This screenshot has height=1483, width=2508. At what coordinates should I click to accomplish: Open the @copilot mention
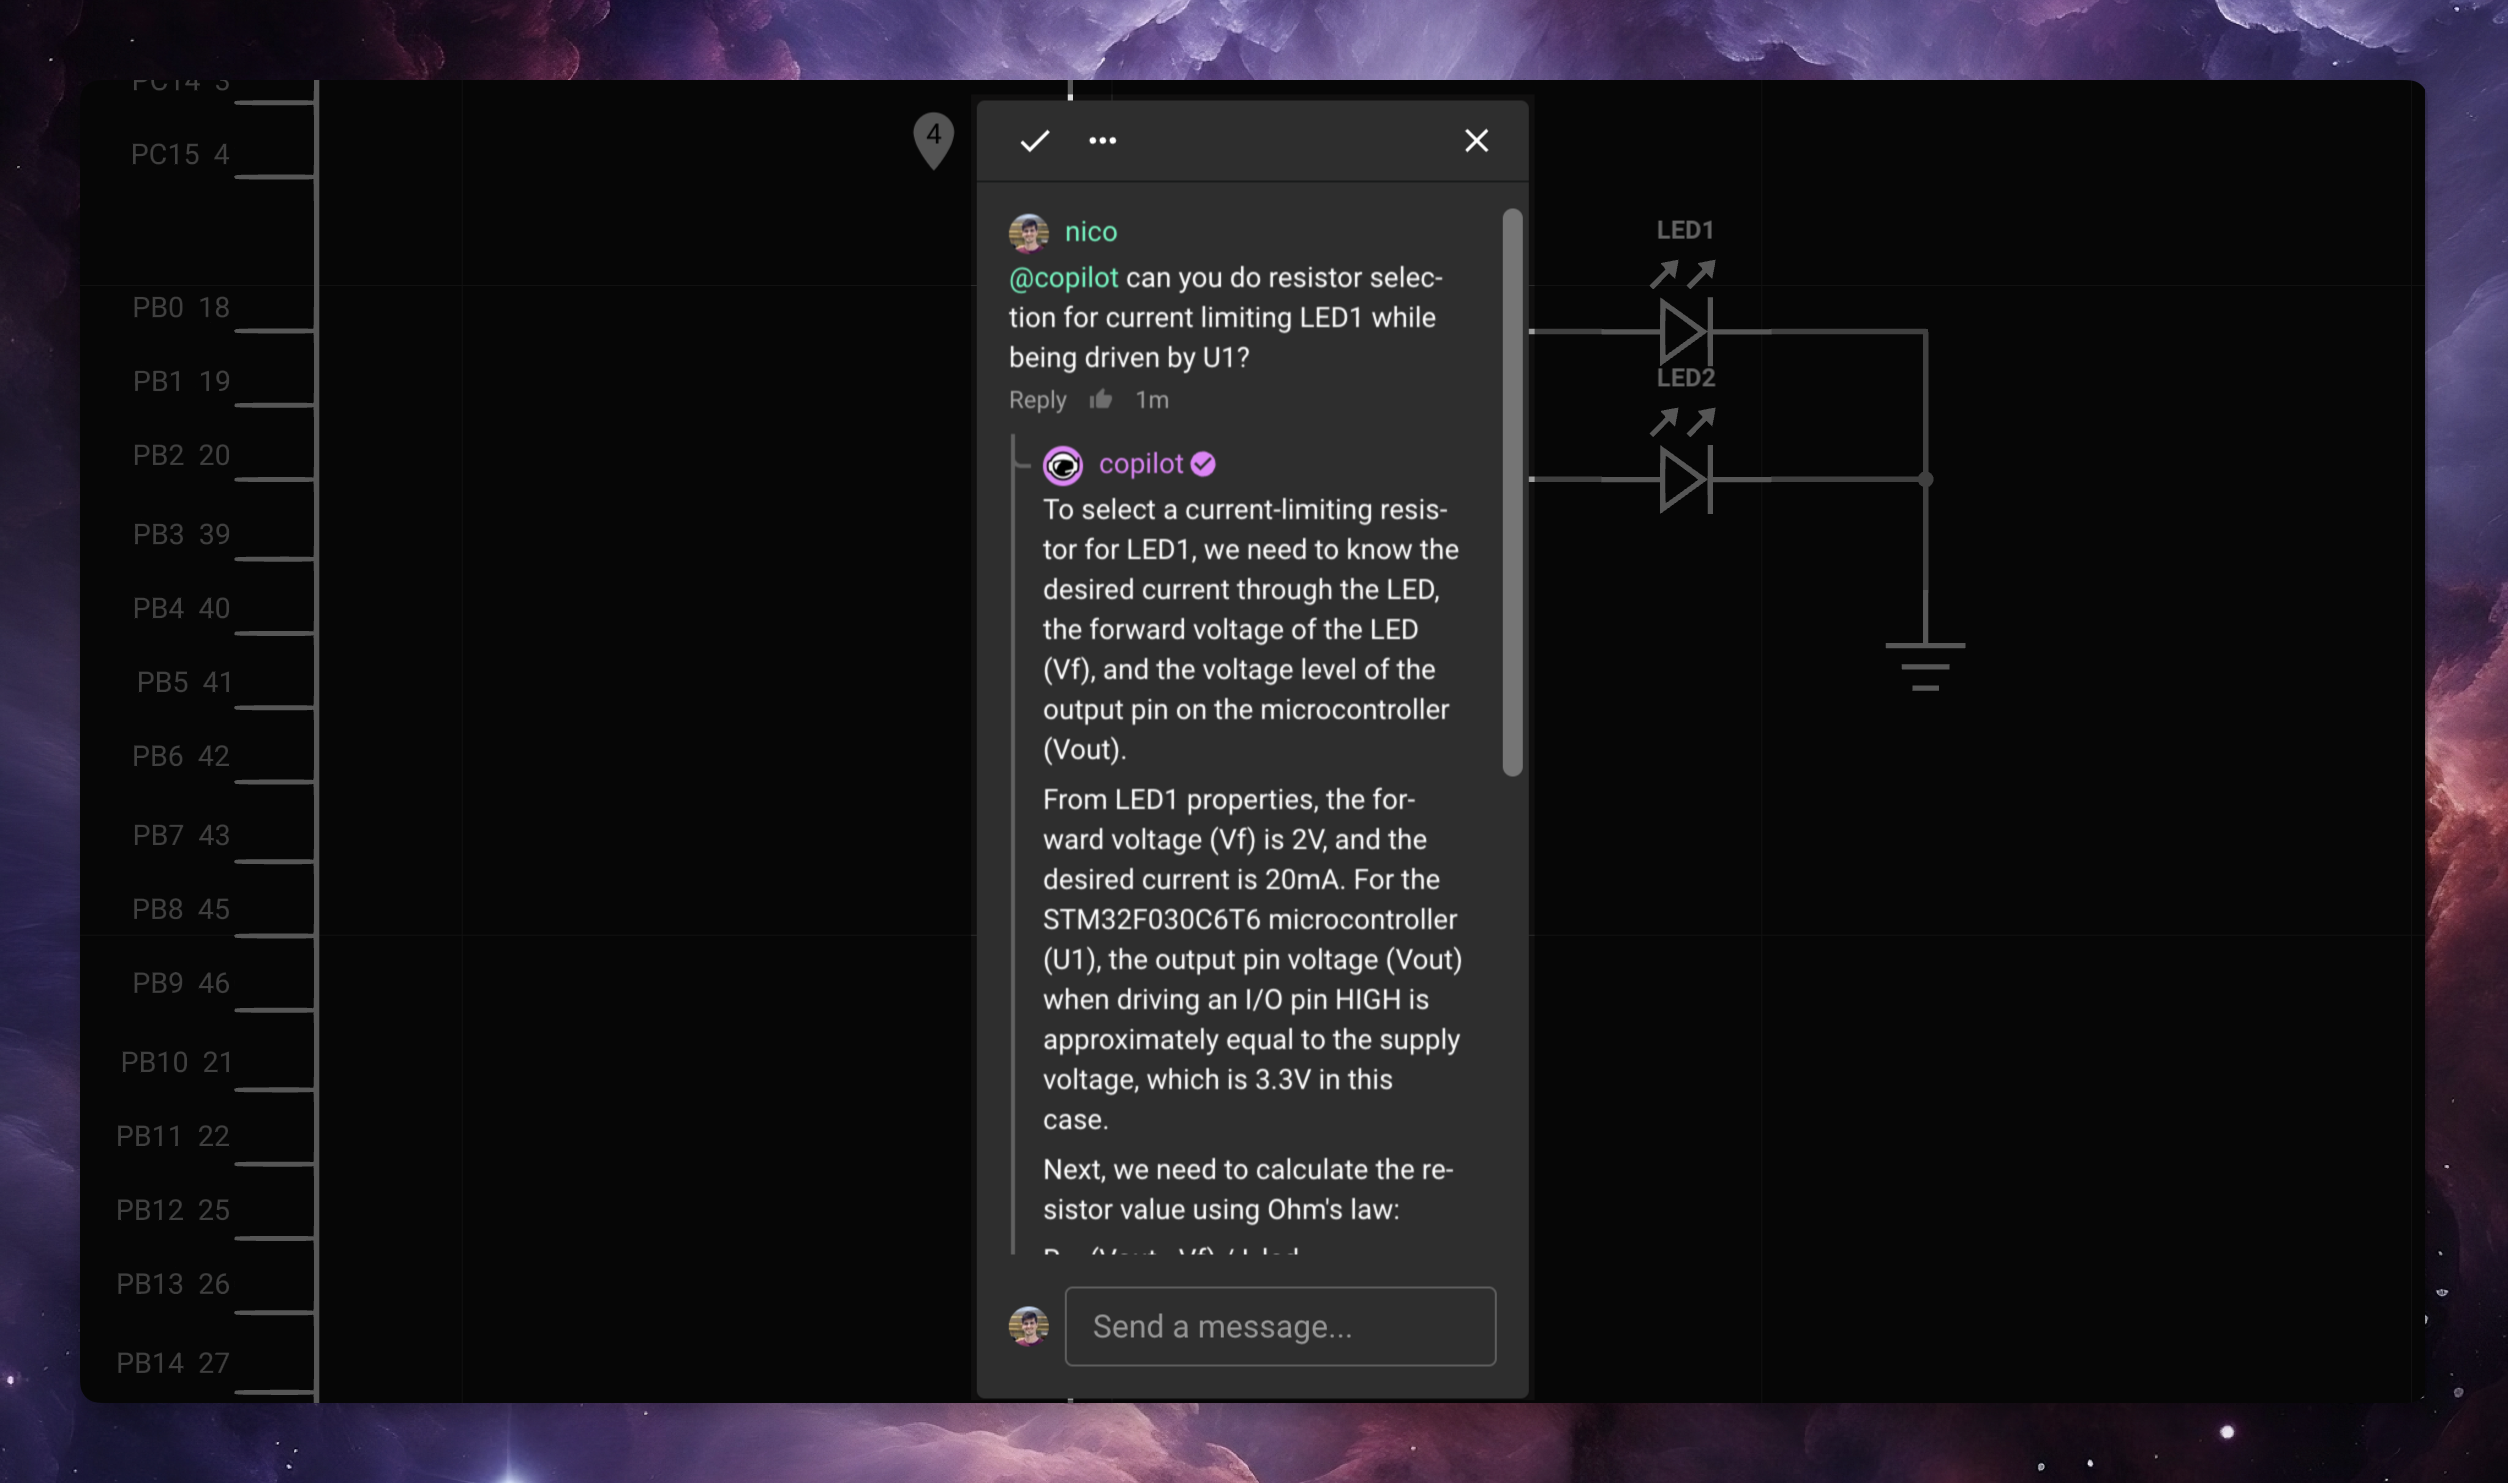coord(1064,278)
